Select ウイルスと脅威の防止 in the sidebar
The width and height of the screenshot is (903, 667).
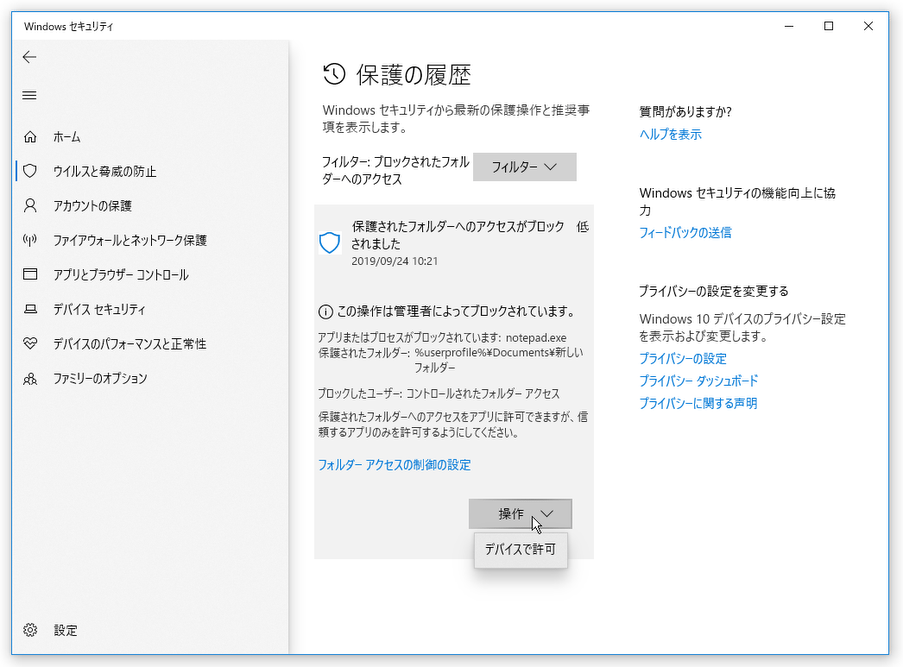pyautogui.click(x=105, y=171)
